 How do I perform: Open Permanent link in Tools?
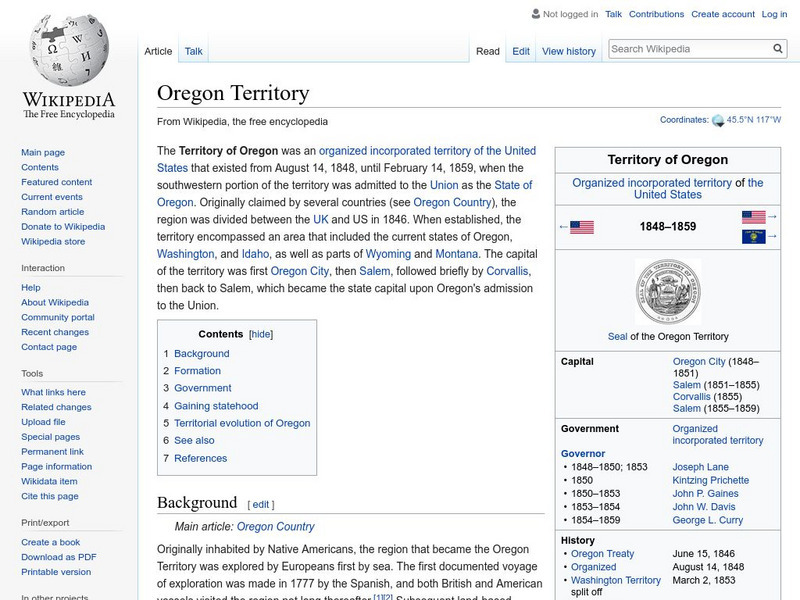(53, 451)
